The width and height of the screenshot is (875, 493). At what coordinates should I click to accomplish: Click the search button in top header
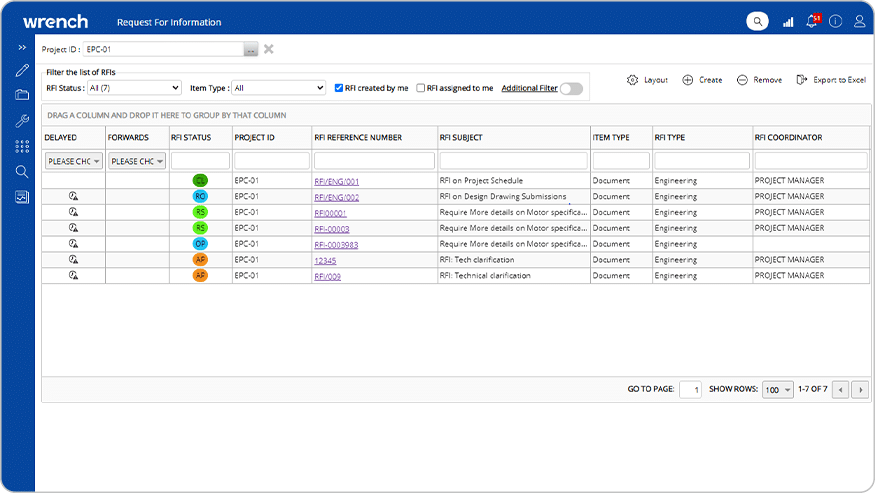click(757, 21)
